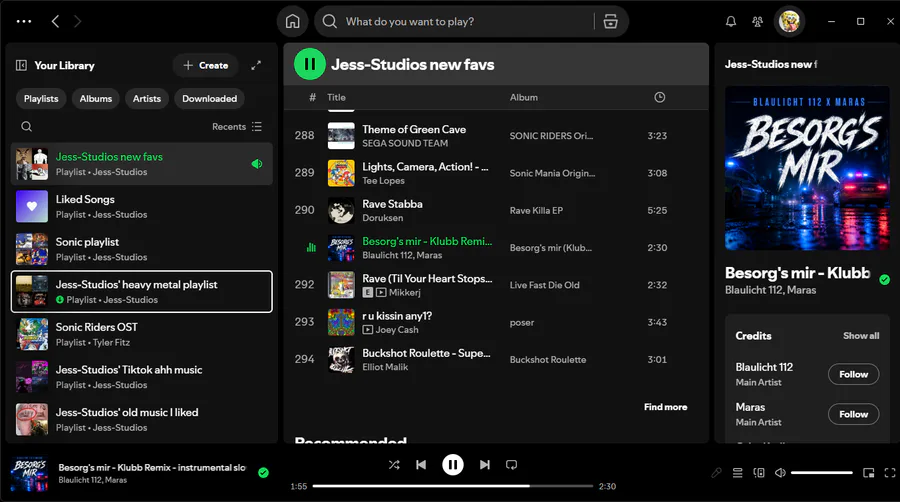
Task: Sort tracks by Album column
Action: tap(523, 98)
